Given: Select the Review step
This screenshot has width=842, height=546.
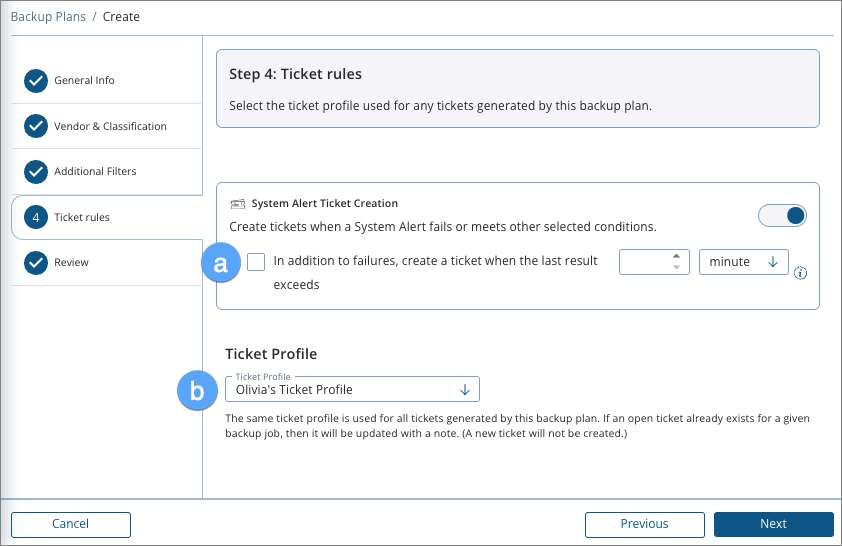Looking at the screenshot, I should 71,263.
